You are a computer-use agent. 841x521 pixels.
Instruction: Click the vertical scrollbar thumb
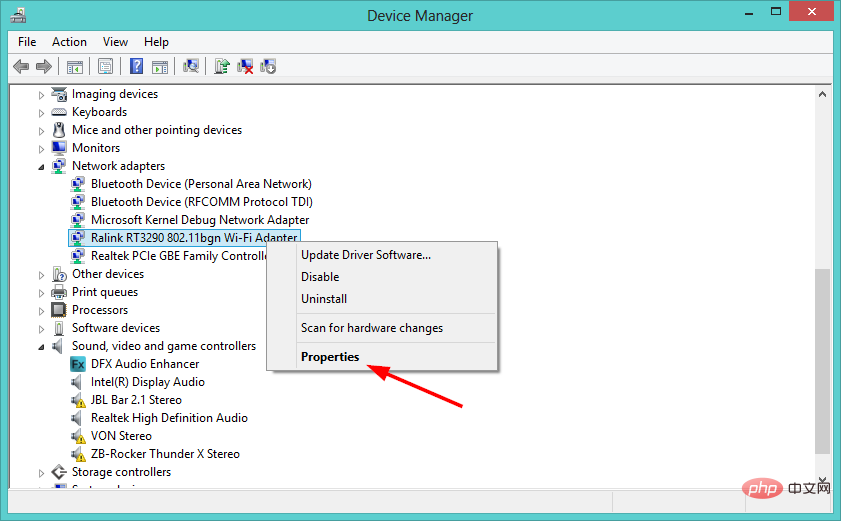pyautogui.click(x=822, y=361)
